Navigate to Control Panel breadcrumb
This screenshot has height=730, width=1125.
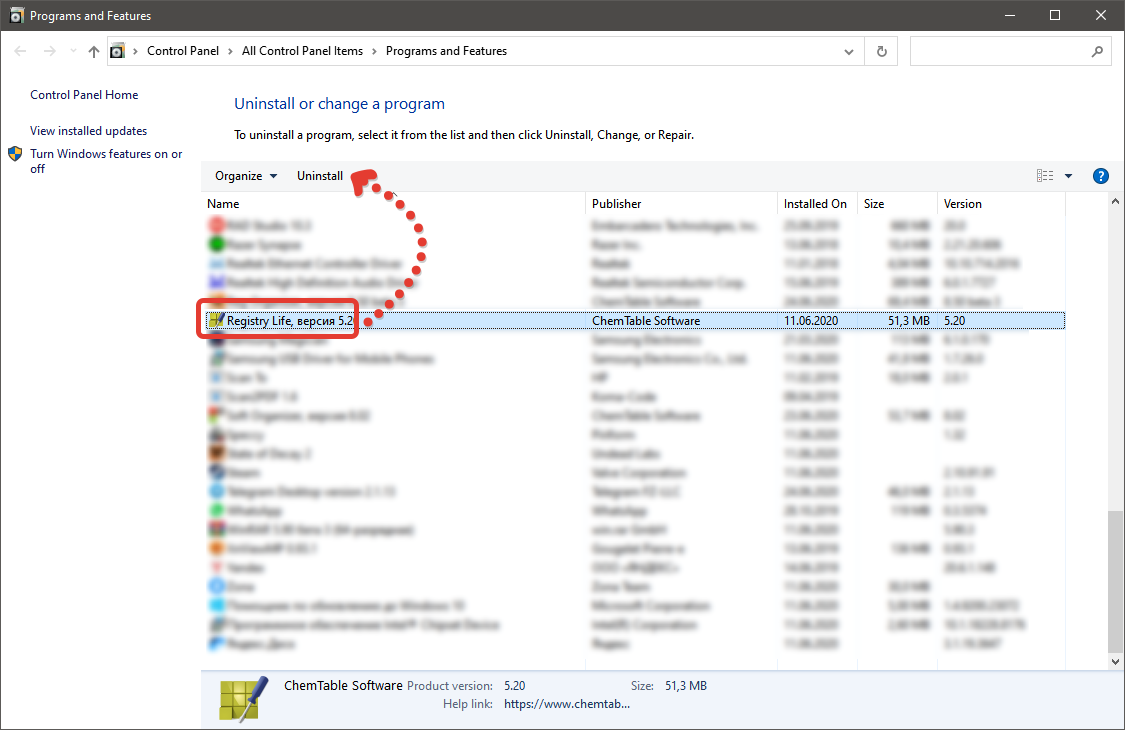(183, 50)
